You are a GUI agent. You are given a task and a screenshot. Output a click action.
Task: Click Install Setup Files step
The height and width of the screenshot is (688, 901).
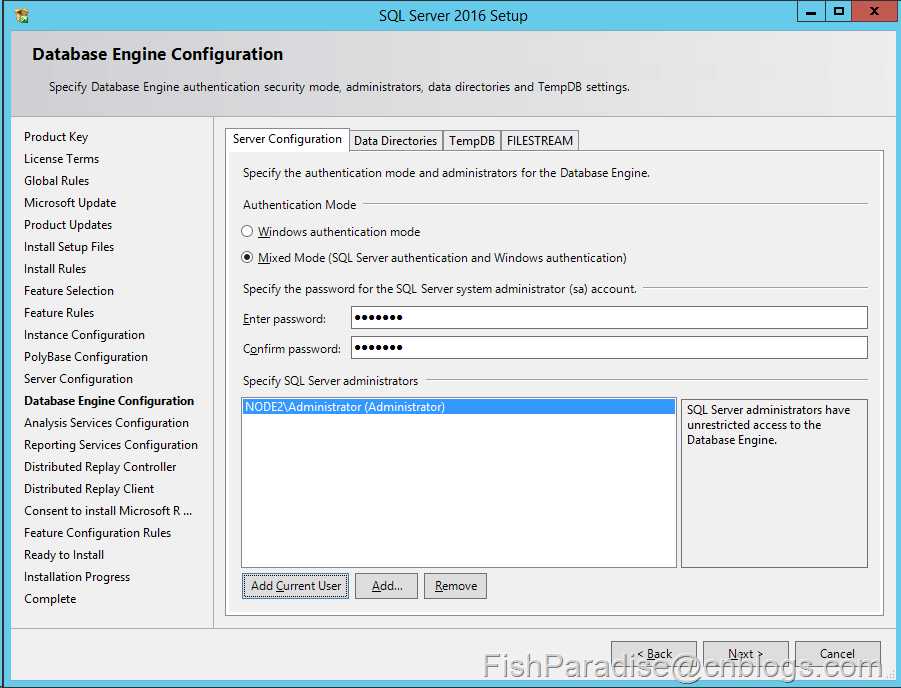pos(69,247)
